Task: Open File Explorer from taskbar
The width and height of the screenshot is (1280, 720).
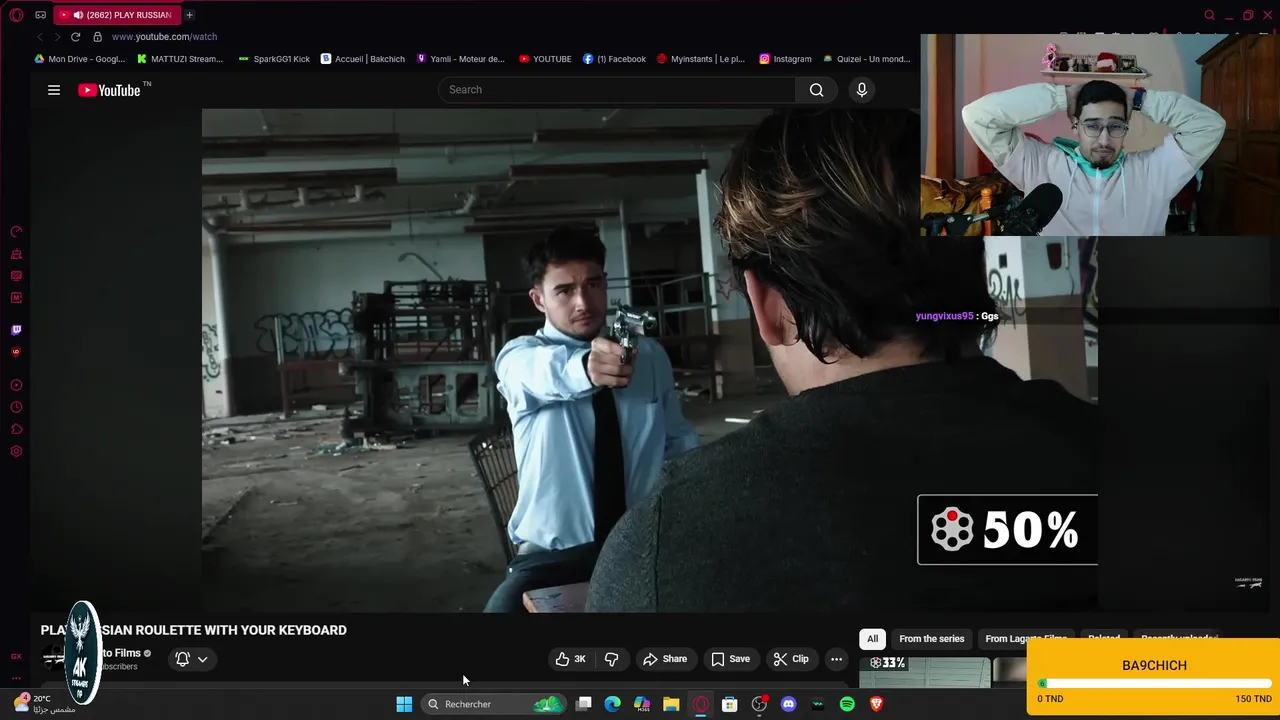Action: pos(671,704)
